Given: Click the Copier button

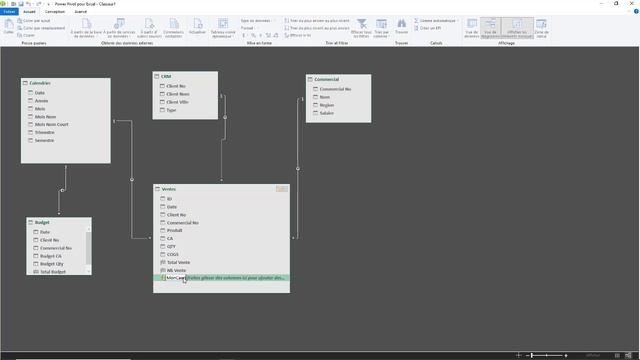Looking at the screenshot, I should [x=26, y=35].
